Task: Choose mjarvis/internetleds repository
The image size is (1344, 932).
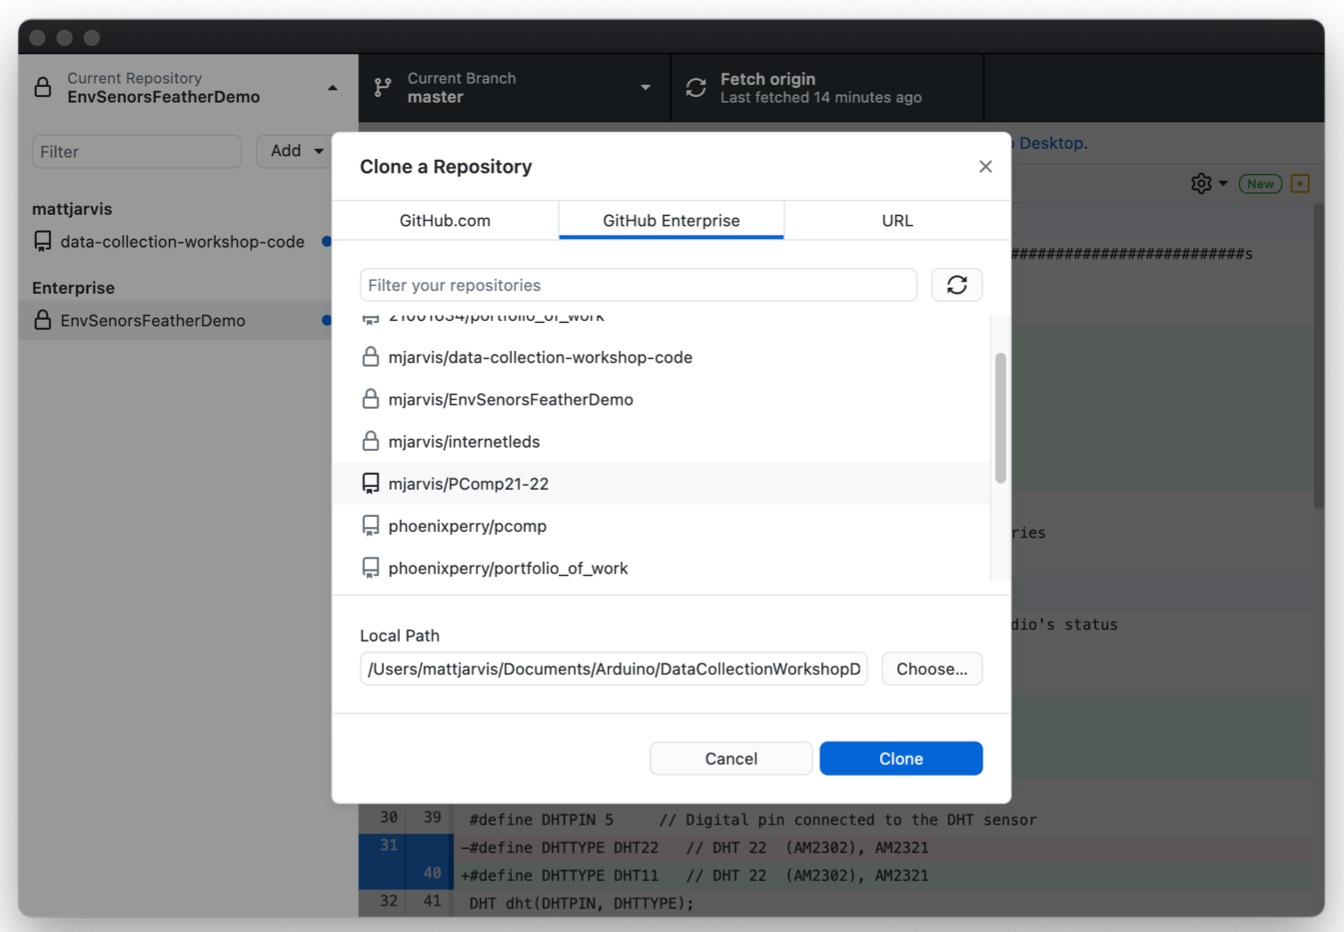Action: [661, 441]
